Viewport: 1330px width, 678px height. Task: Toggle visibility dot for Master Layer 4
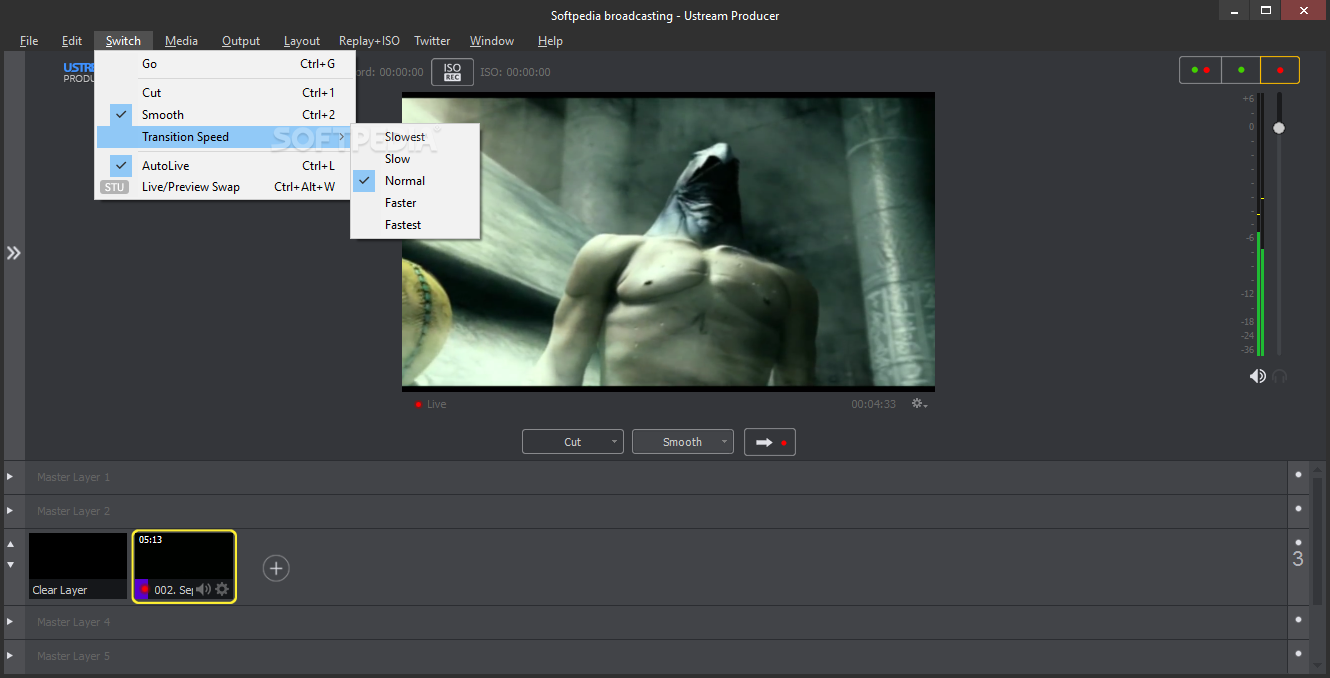tap(1298, 620)
